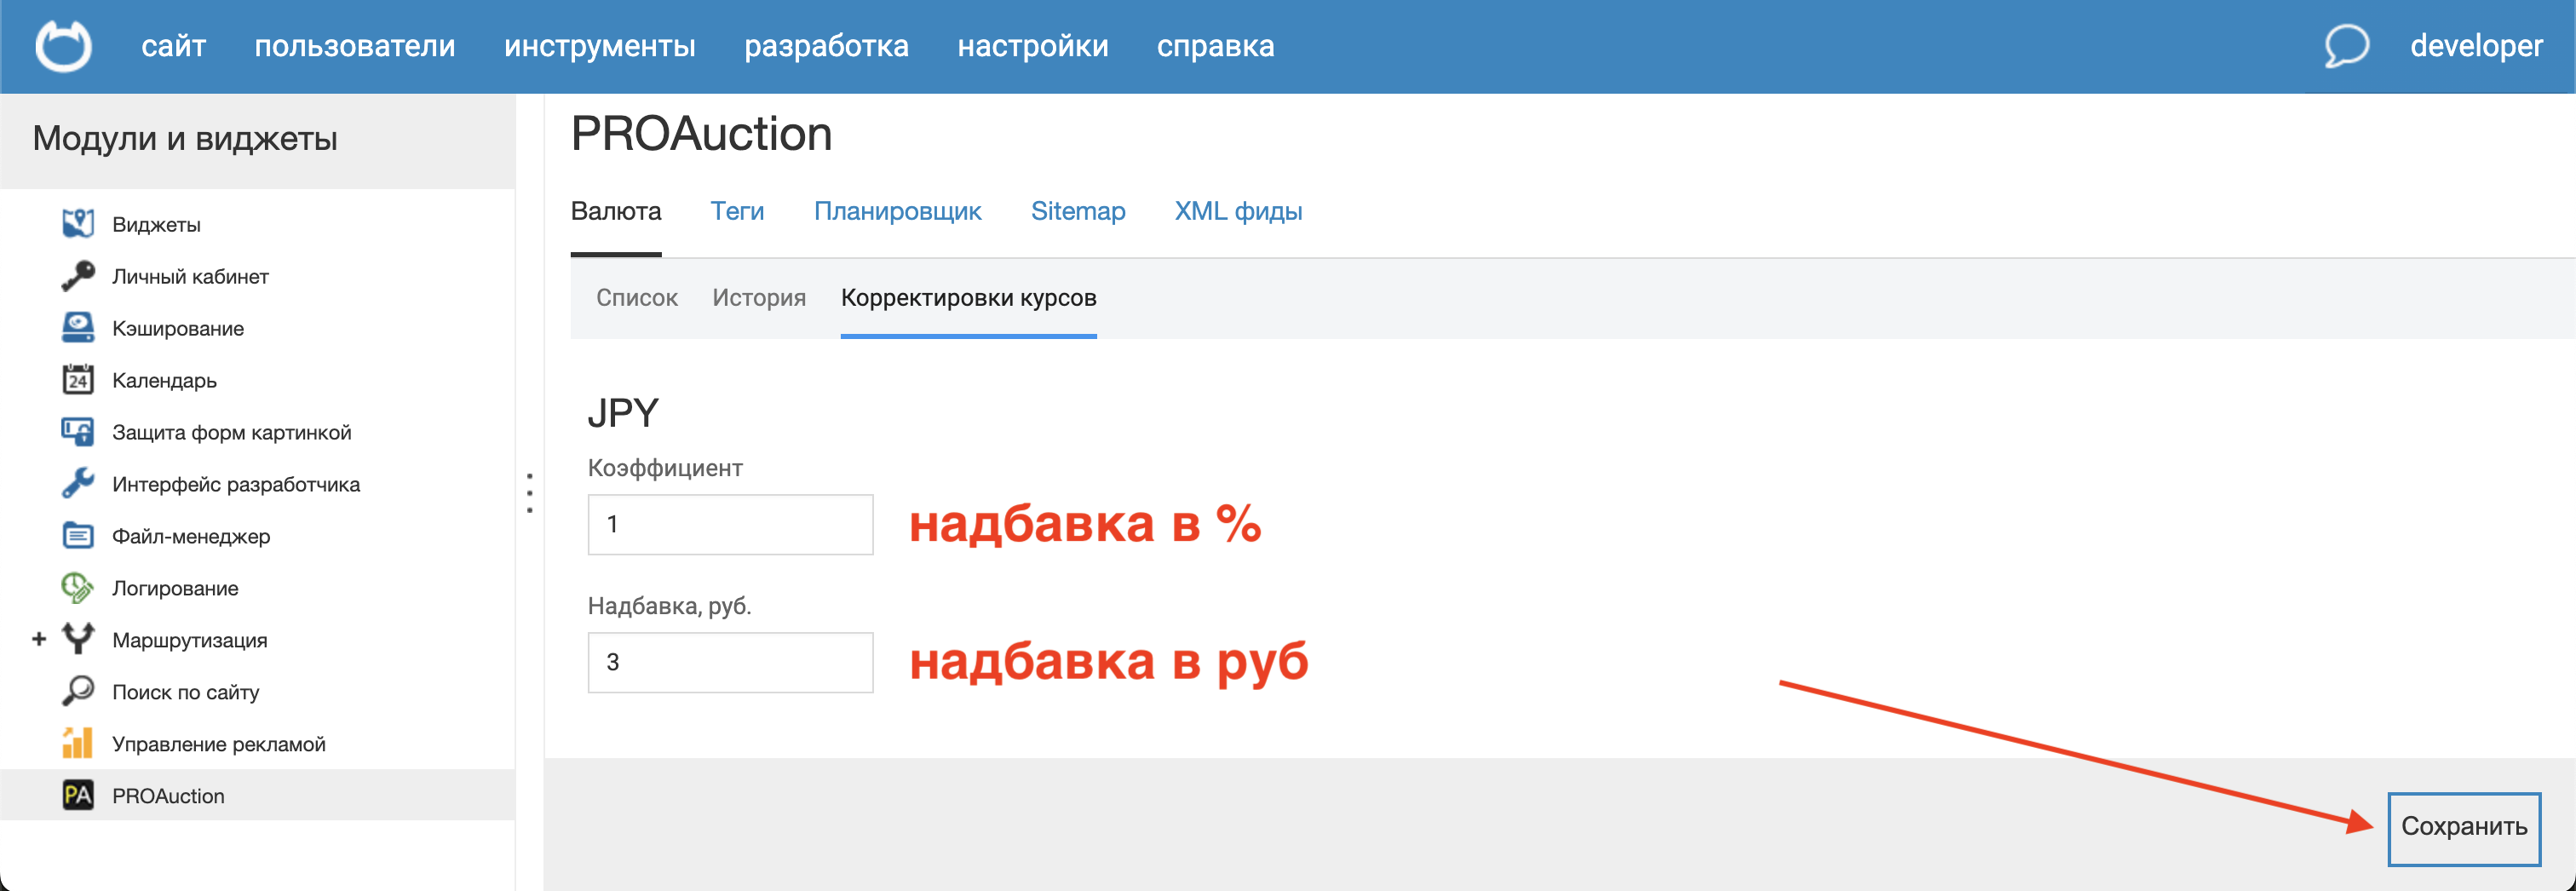Image resolution: width=2576 pixels, height=891 pixels.
Task: Click the Файл-менеджер icon
Action: [x=78, y=536]
